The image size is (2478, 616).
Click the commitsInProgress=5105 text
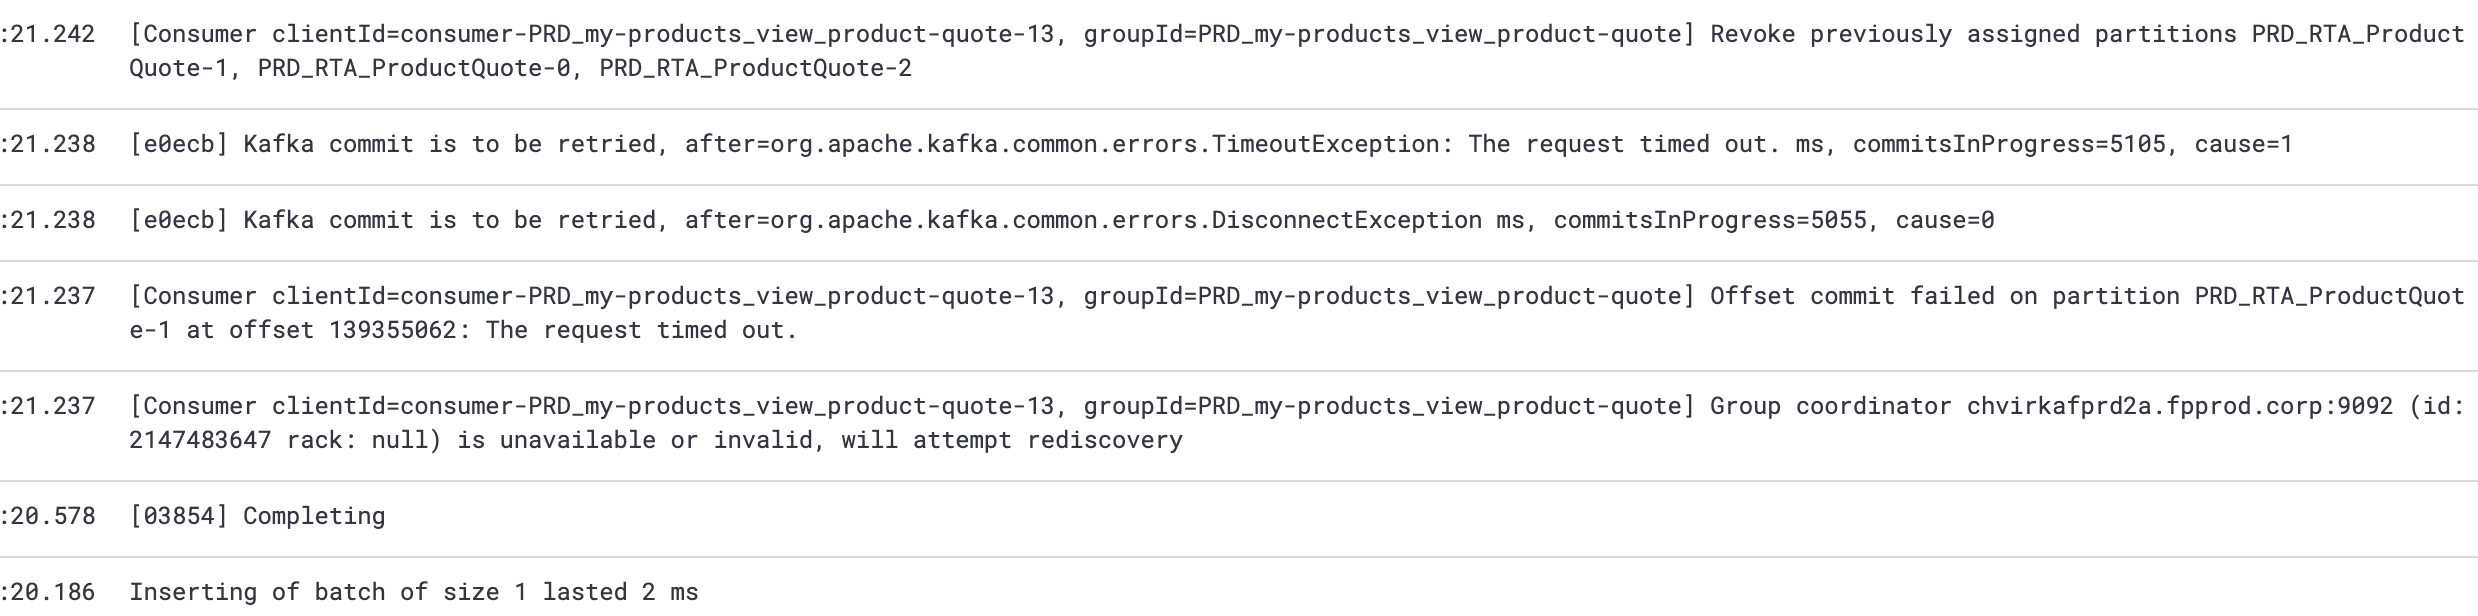(x=2008, y=145)
